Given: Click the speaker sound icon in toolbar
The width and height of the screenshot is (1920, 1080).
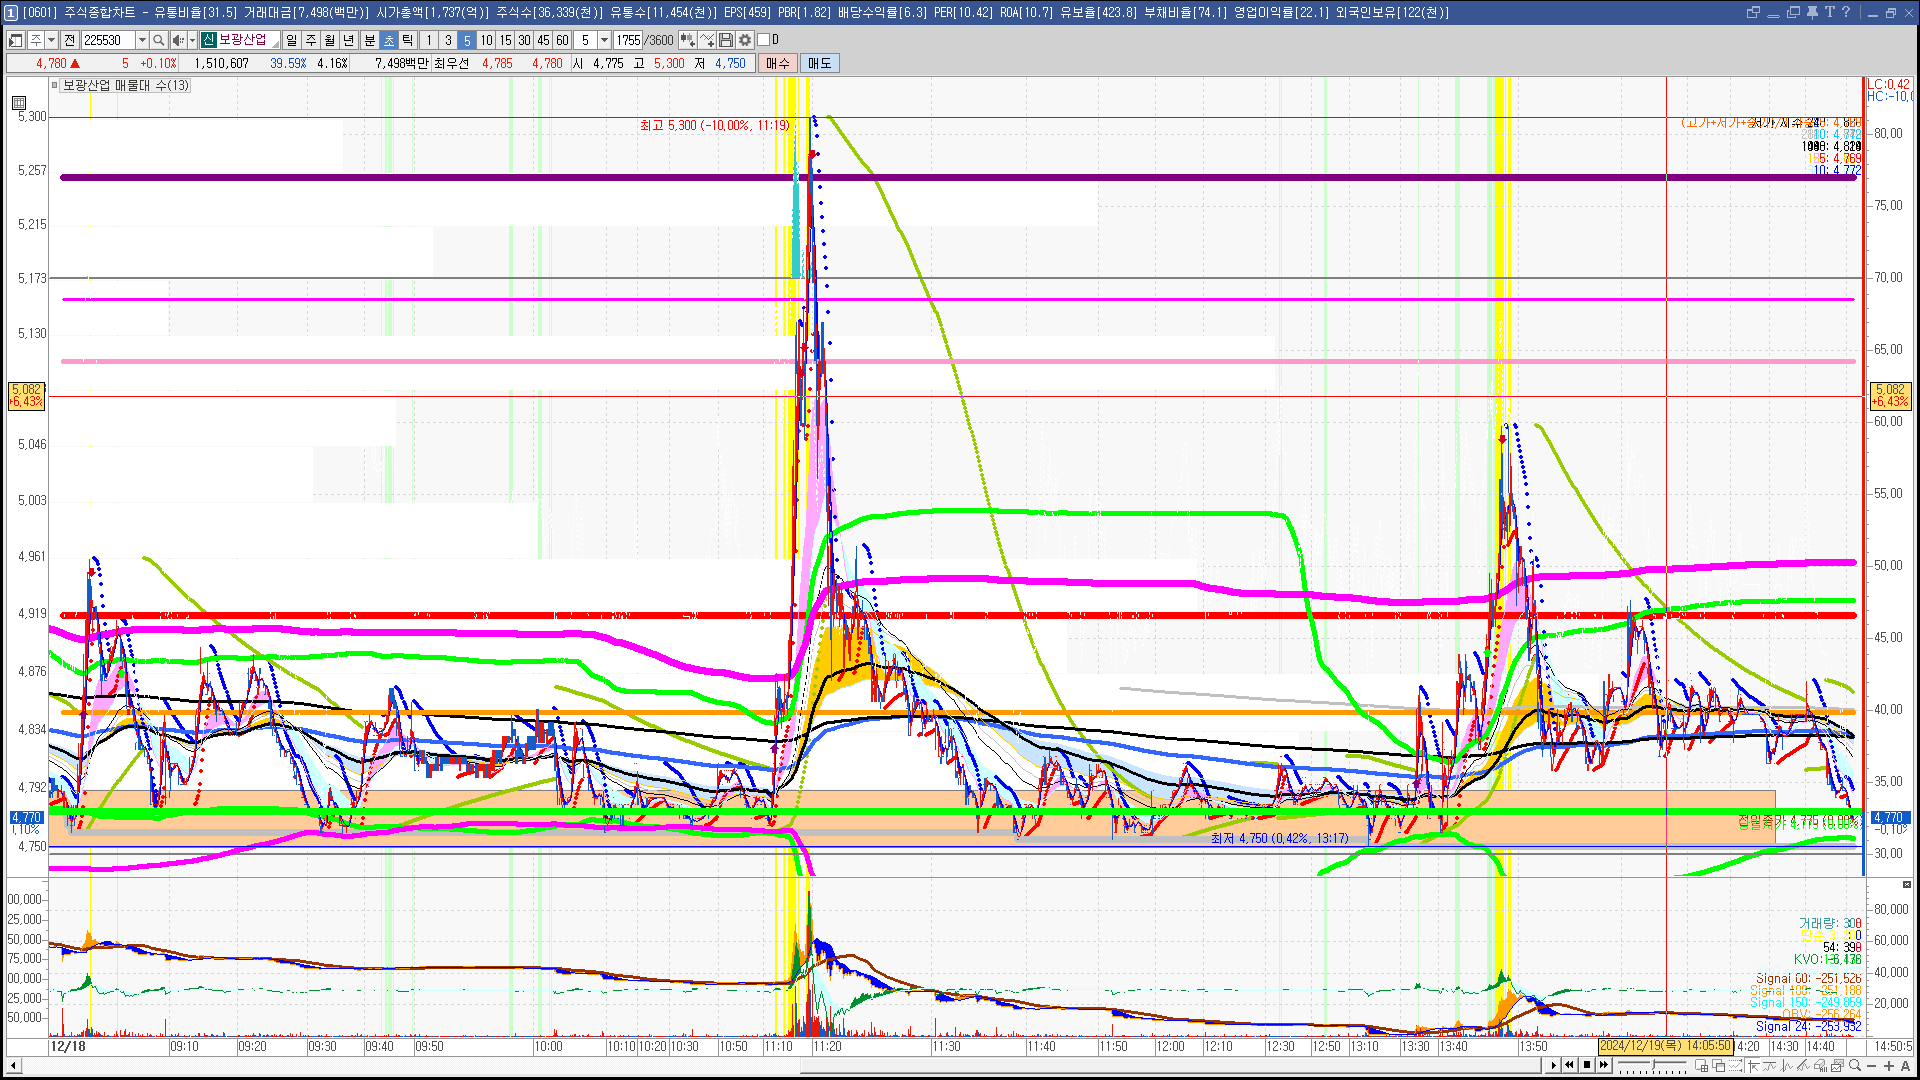Looking at the screenshot, I should (x=177, y=40).
